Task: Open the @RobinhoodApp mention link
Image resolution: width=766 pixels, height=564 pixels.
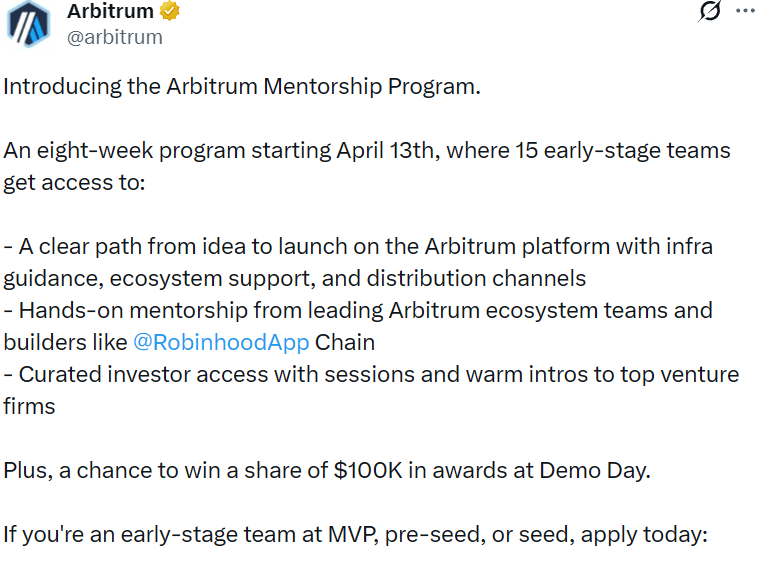Action: [221, 342]
